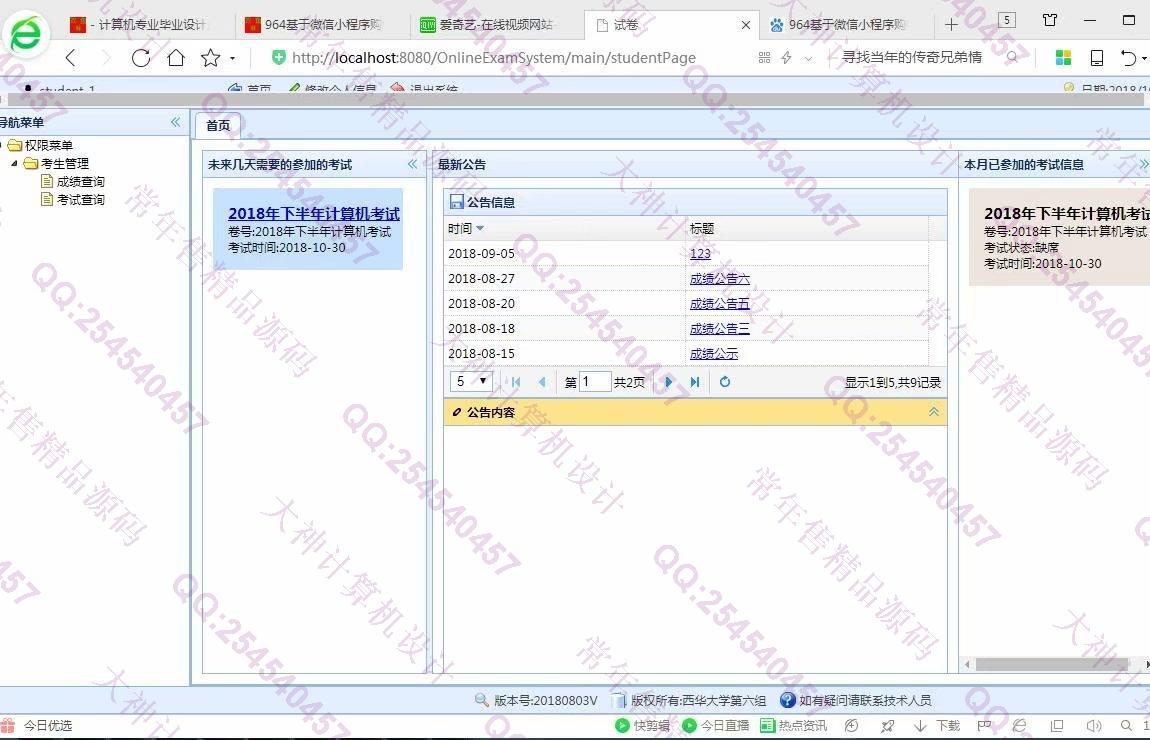Select the 首页 tab in main panel
Viewport: 1150px width, 740px height.
pos(218,125)
